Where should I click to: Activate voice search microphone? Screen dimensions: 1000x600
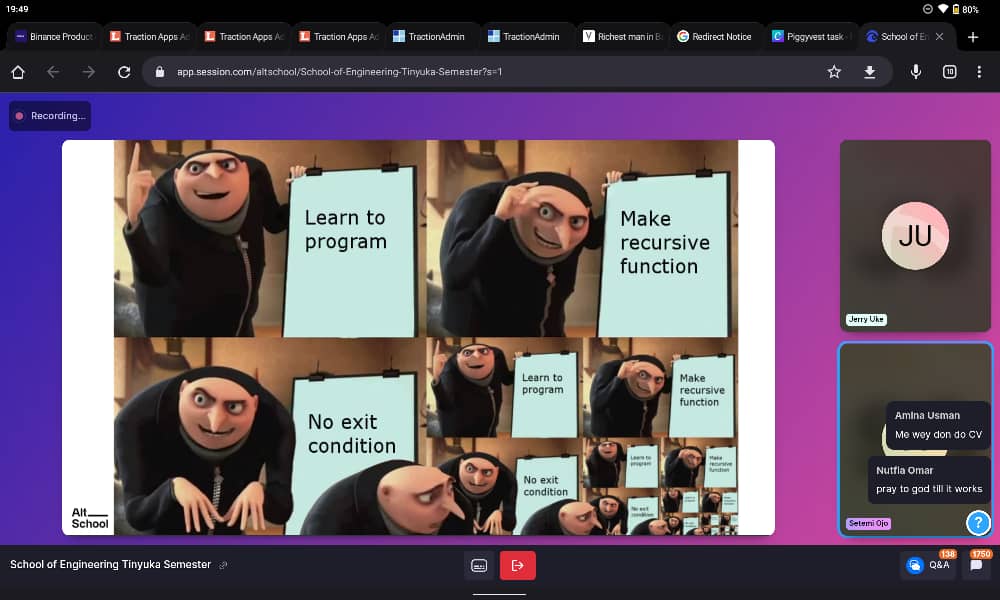(x=915, y=72)
